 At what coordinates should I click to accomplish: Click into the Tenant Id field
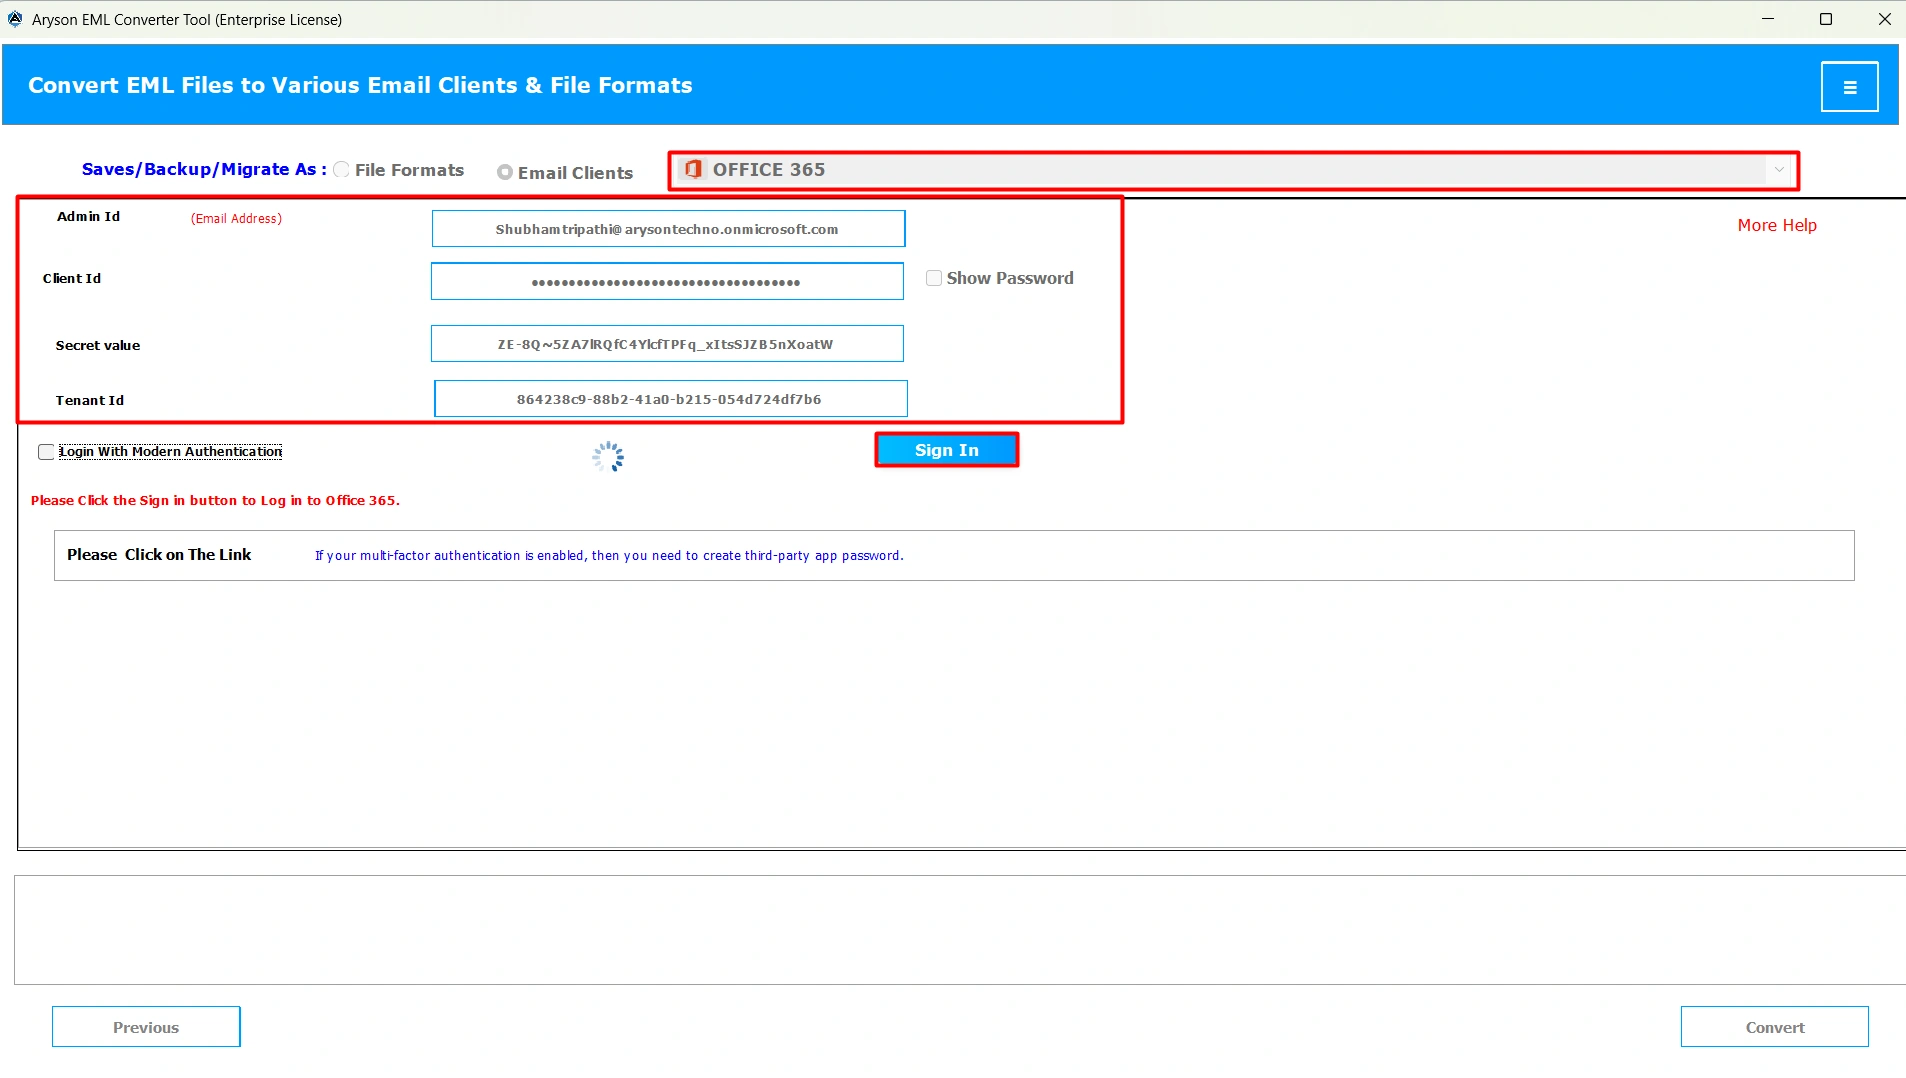(670, 399)
